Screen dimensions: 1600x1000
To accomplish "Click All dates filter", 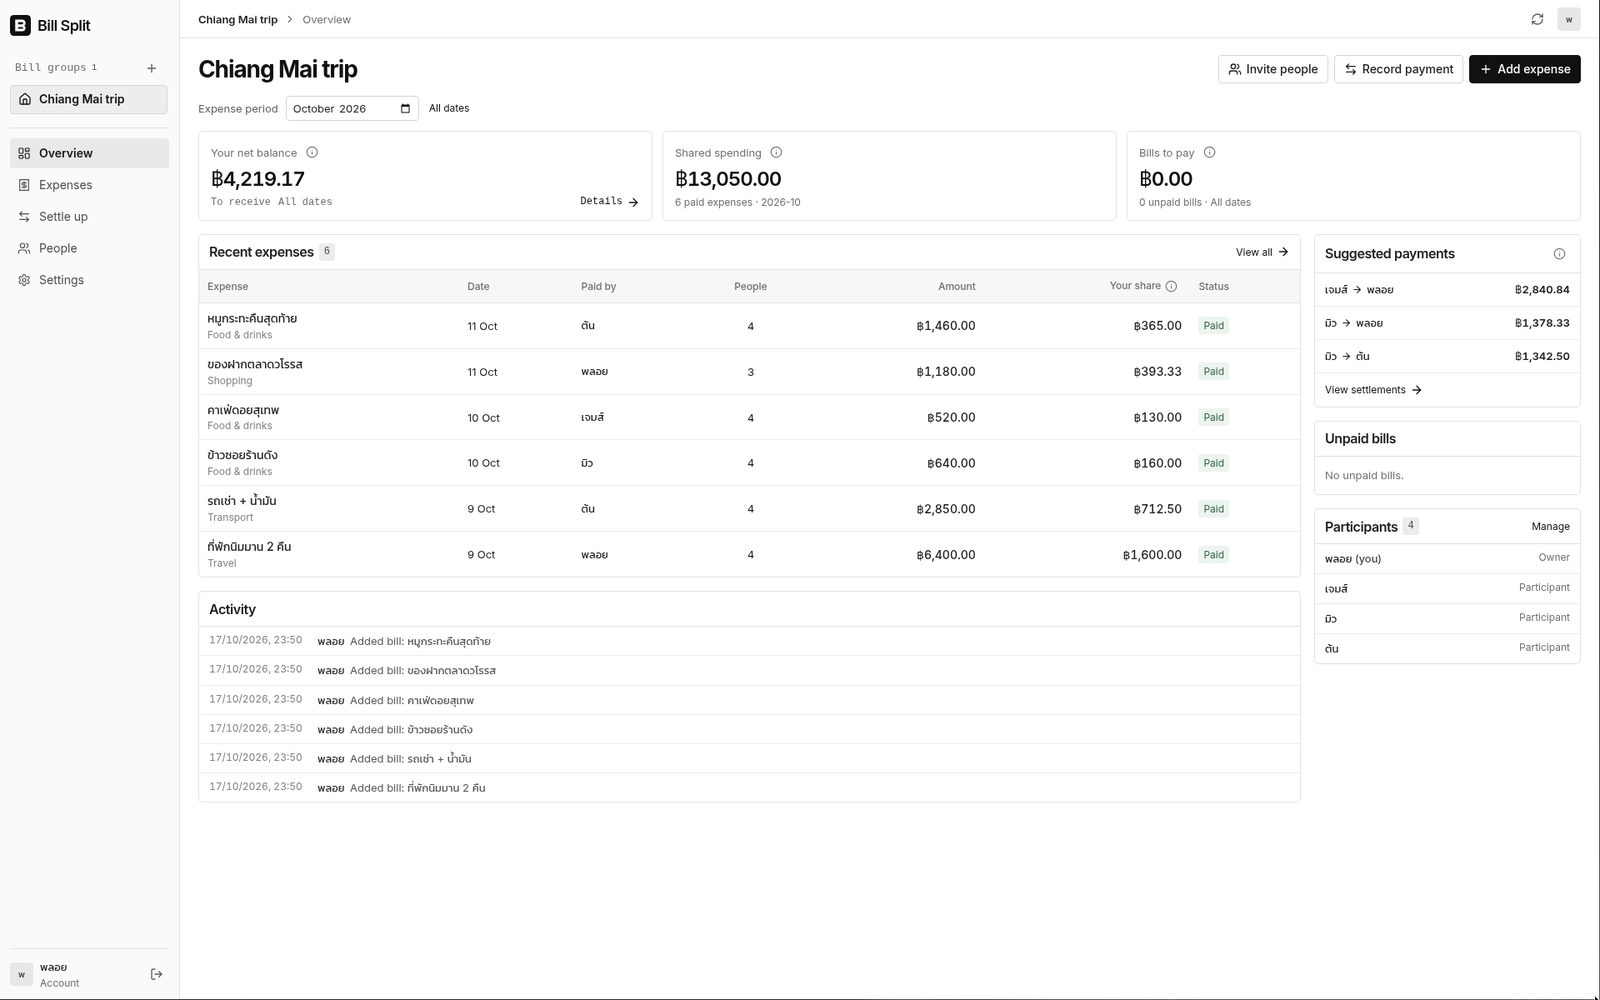I will click(x=449, y=108).
